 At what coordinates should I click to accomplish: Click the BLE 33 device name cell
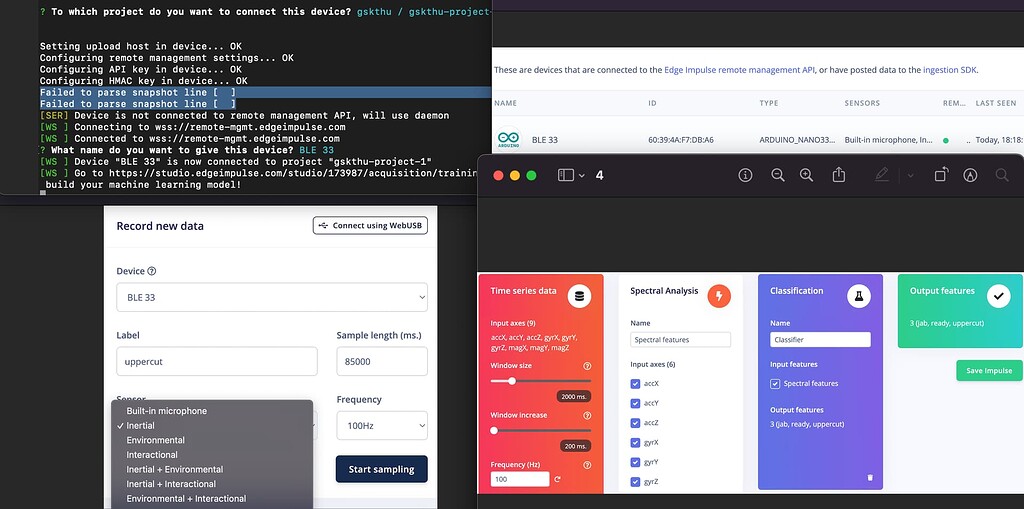(x=545, y=140)
